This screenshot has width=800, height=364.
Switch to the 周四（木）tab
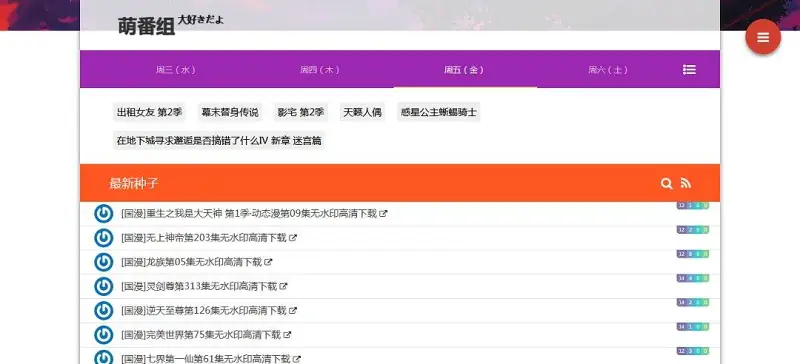[320, 69]
